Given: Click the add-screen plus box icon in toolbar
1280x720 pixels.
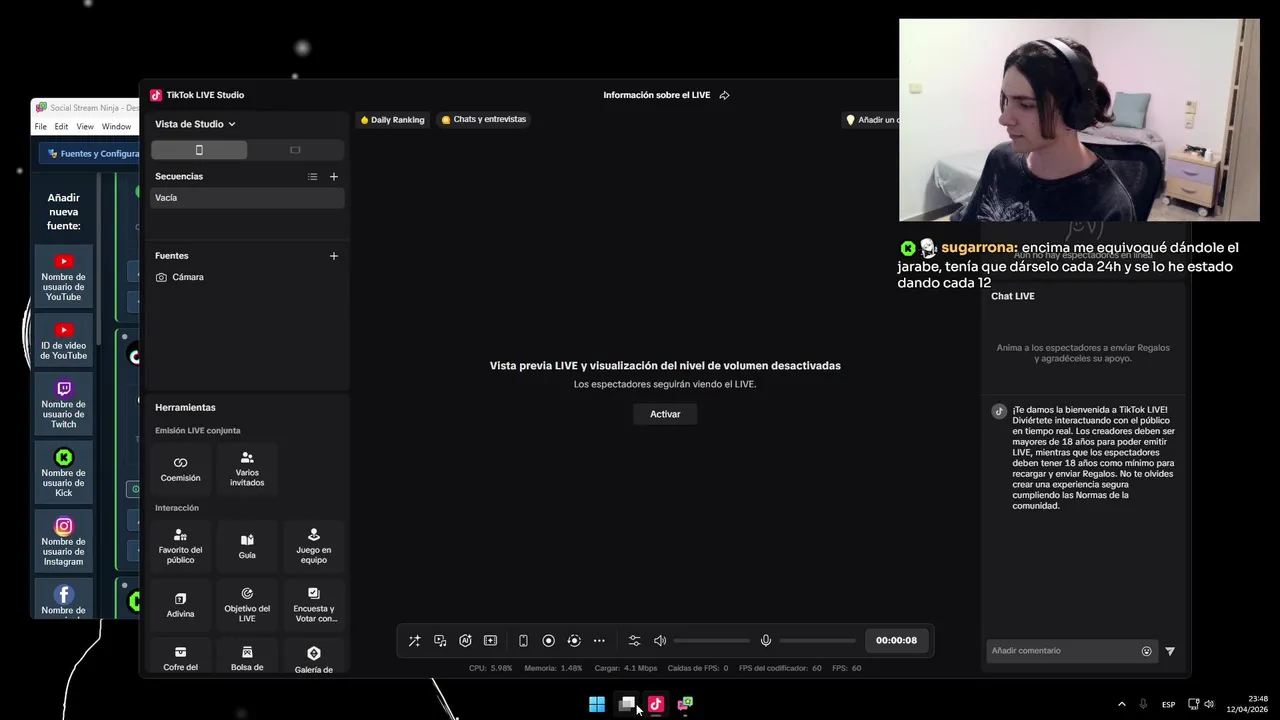Looking at the screenshot, I should (490, 641).
